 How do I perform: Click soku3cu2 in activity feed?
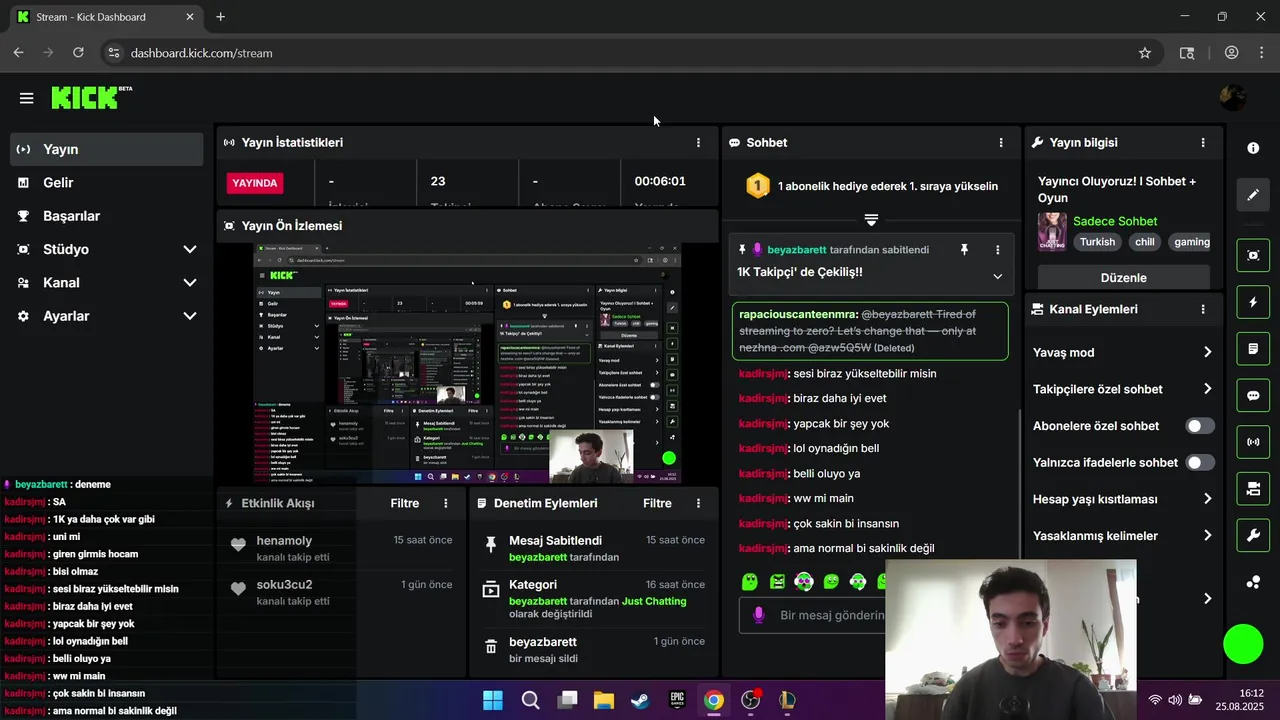(x=284, y=584)
